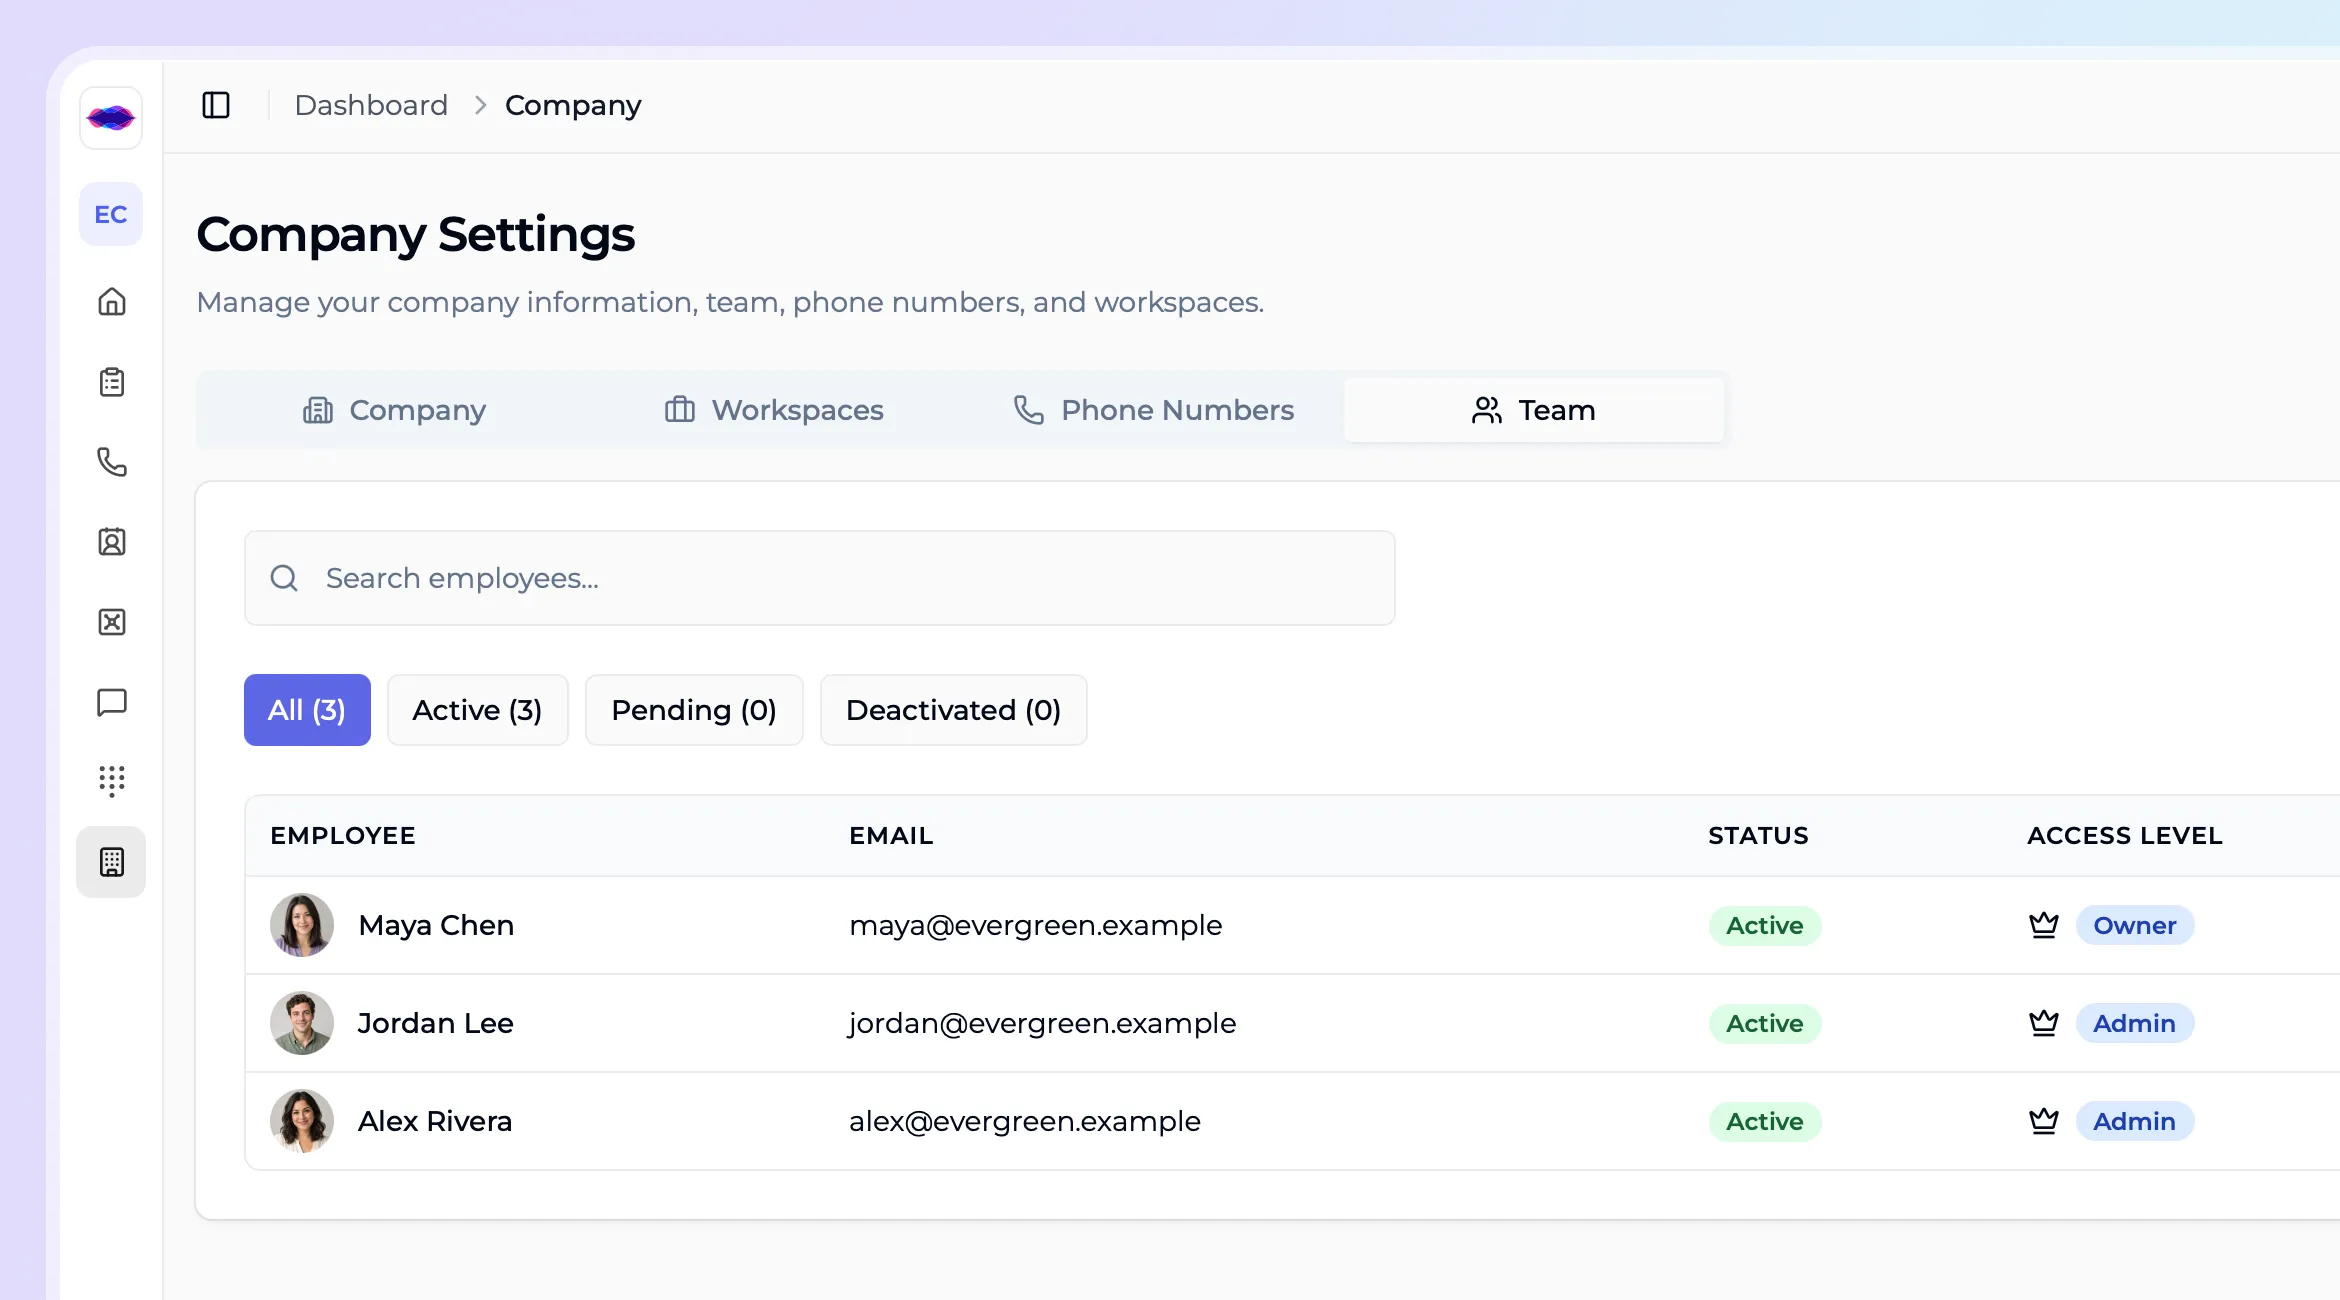The height and width of the screenshot is (1300, 2340).
Task: Click alex@evergreen.example email
Action: coord(1025,1121)
